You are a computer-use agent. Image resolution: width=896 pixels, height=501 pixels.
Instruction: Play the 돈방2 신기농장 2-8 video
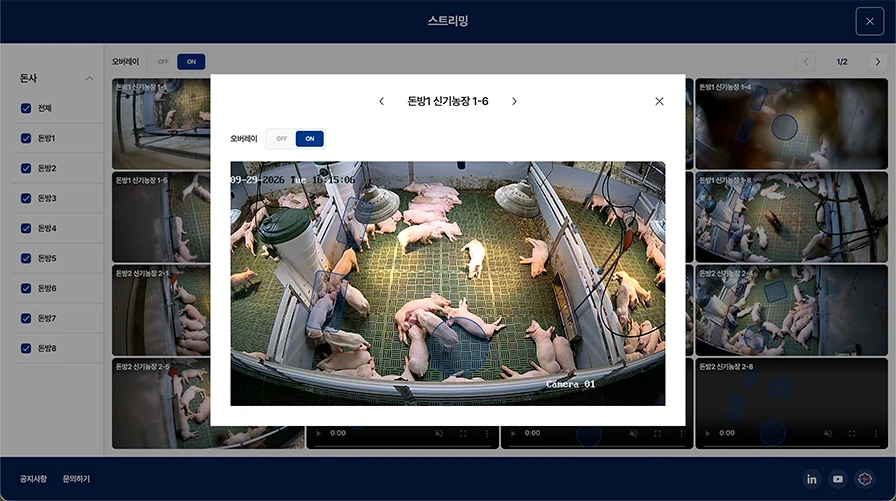click(707, 434)
